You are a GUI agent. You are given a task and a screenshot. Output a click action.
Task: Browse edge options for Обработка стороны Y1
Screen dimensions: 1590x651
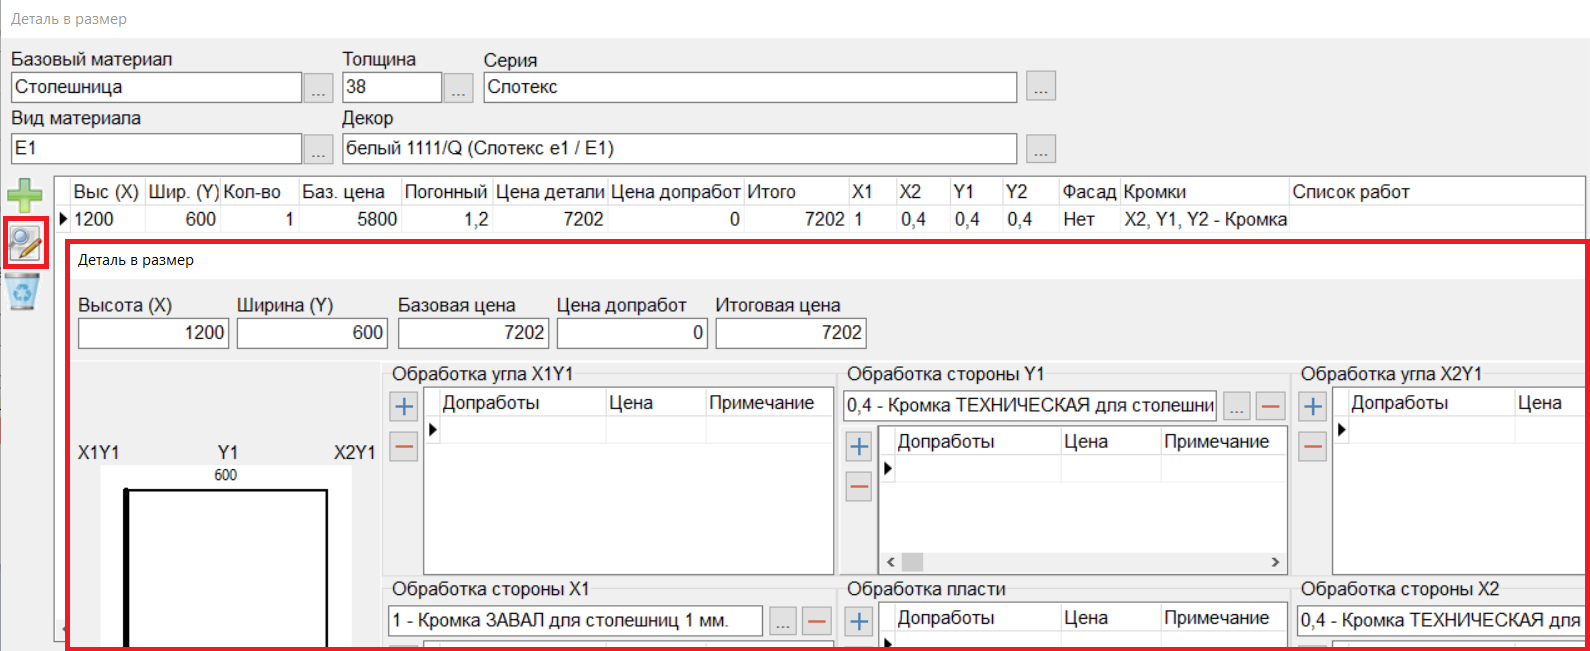point(1237,406)
